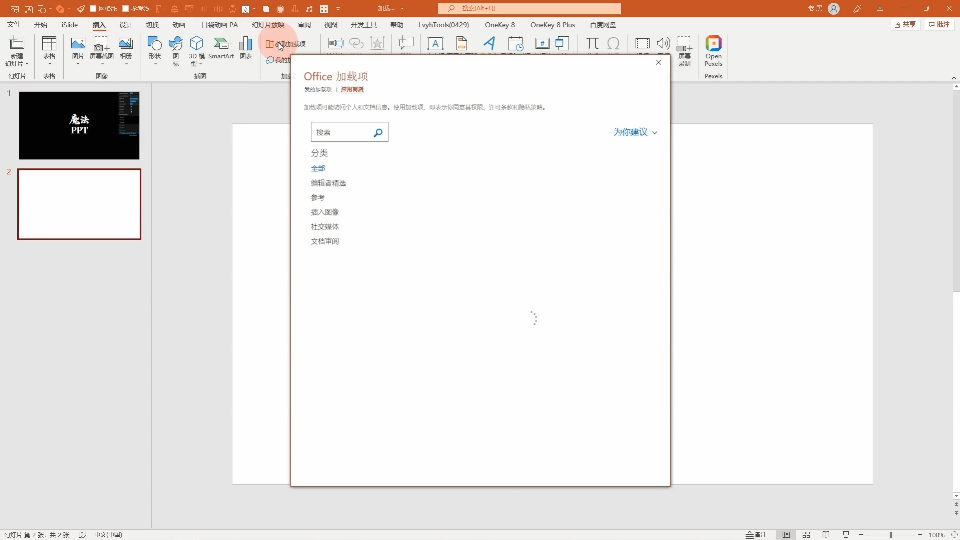Click the Get Add-ins button
The image size is (960, 540).
tap(286, 44)
